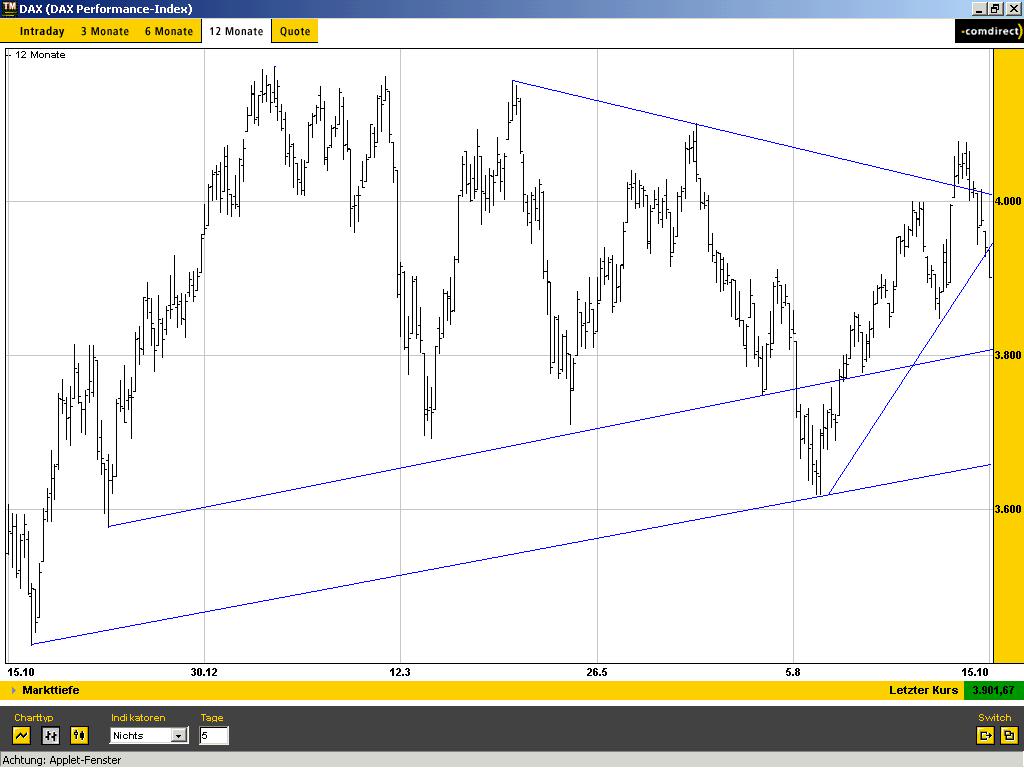Viewport: 1024px width, 768px height.
Task: Expand the Markttiefe section arrow
Action: click(13, 690)
